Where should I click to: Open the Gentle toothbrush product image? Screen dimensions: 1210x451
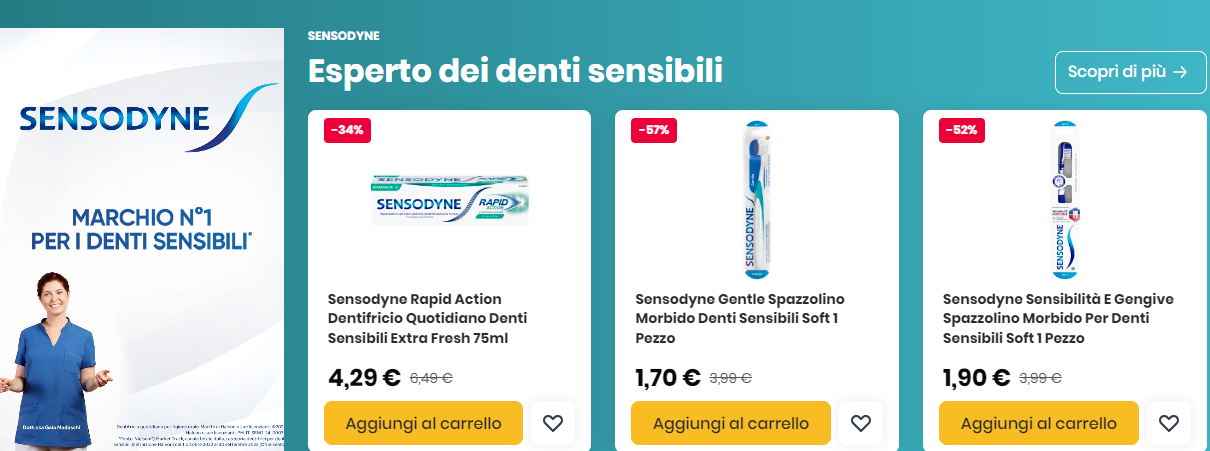click(x=756, y=200)
